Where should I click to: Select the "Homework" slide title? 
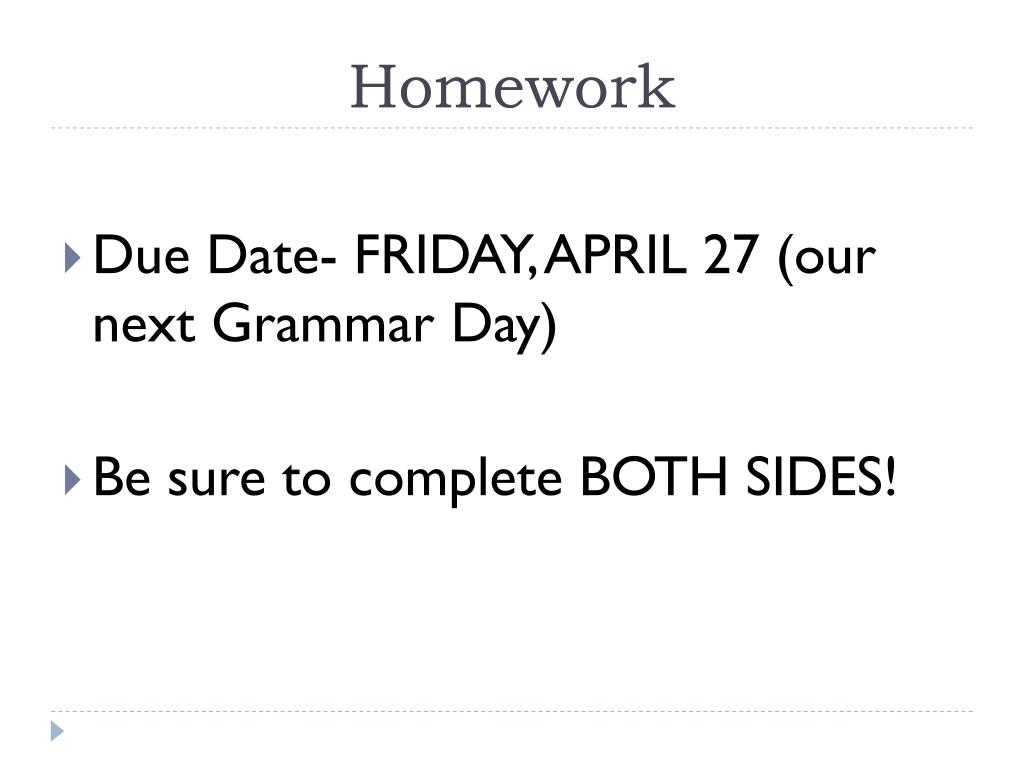pos(512,86)
